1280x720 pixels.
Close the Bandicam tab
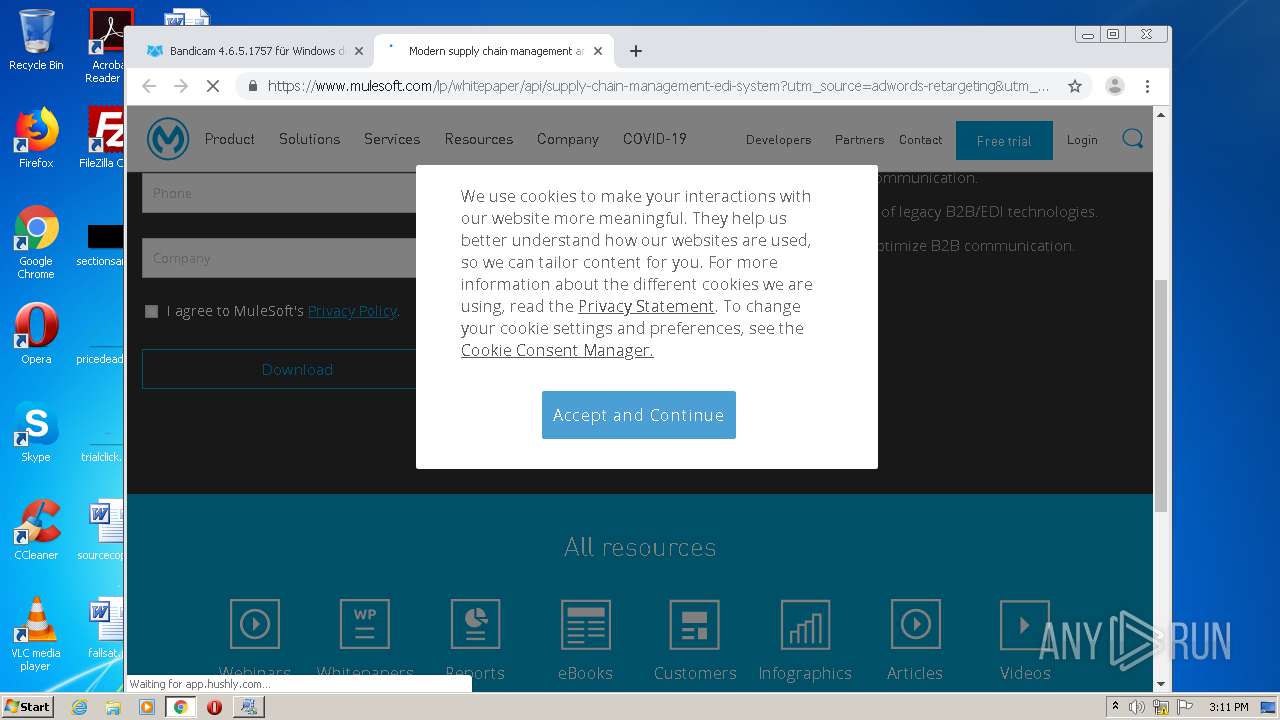(359, 51)
